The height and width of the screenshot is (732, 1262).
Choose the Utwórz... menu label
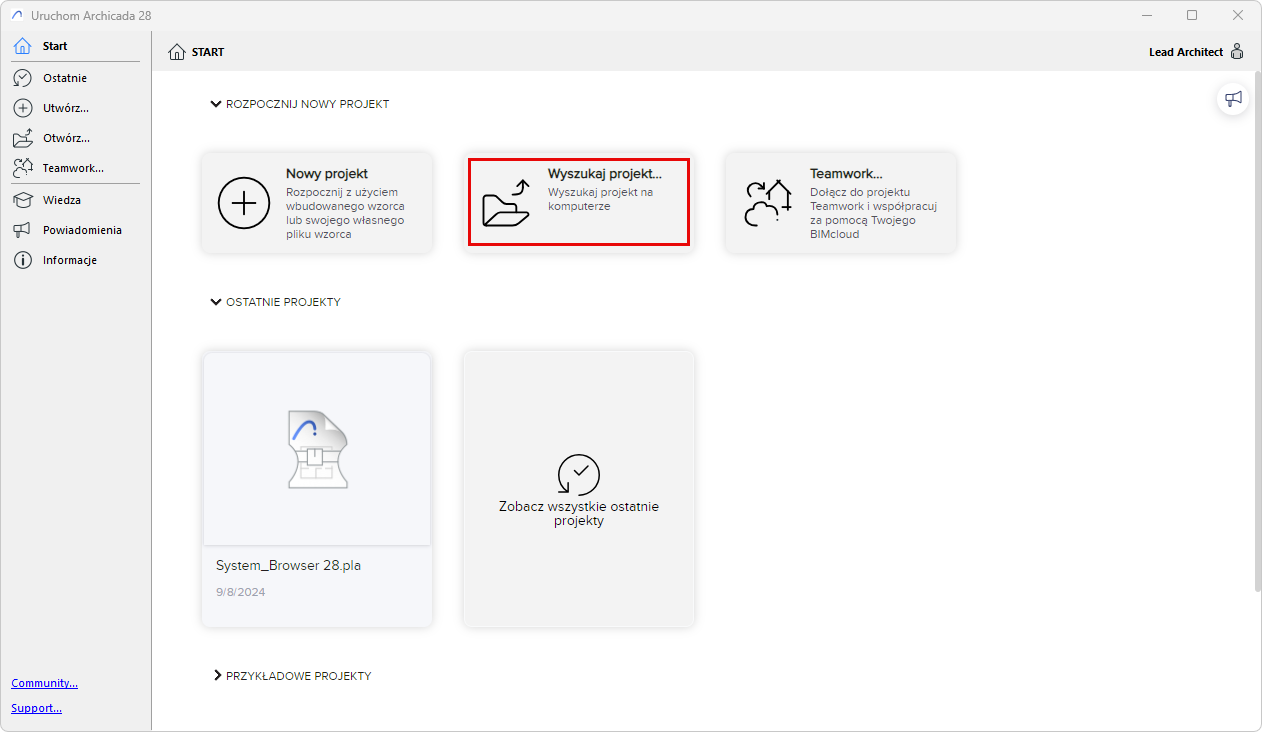click(x=66, y=108)
